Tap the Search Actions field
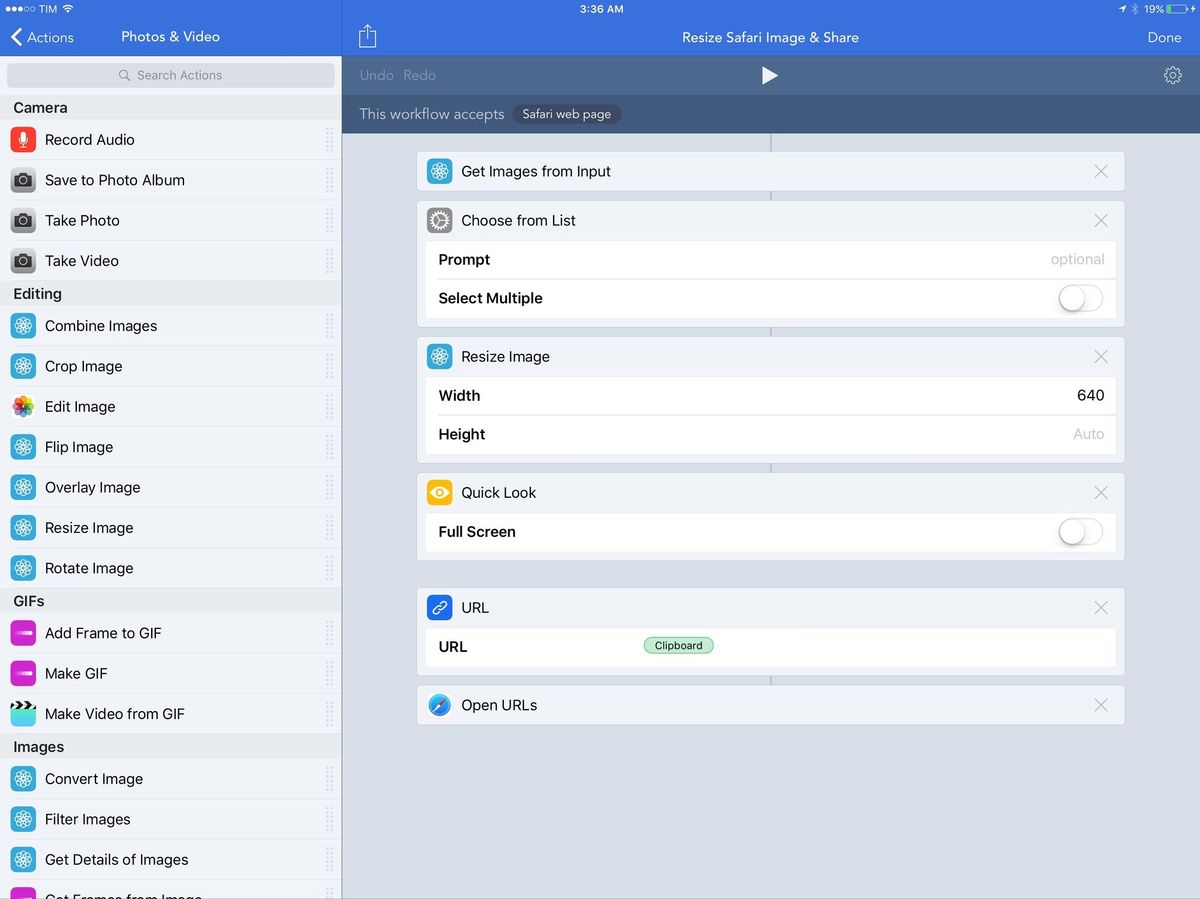This screenshot has height=899, width=1200. pos(170,74)
